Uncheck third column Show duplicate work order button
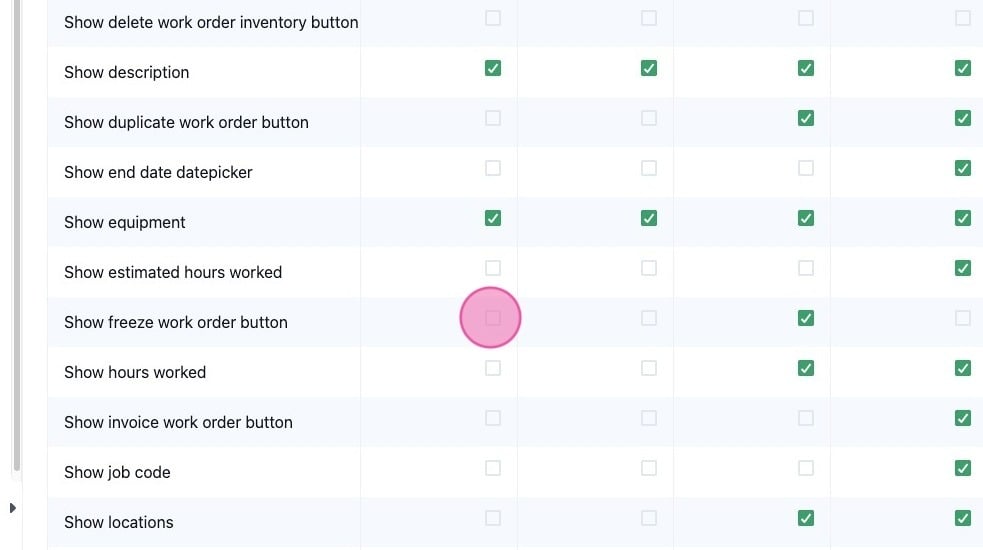This screenshot has width=983, height=550. pos(806,118)
